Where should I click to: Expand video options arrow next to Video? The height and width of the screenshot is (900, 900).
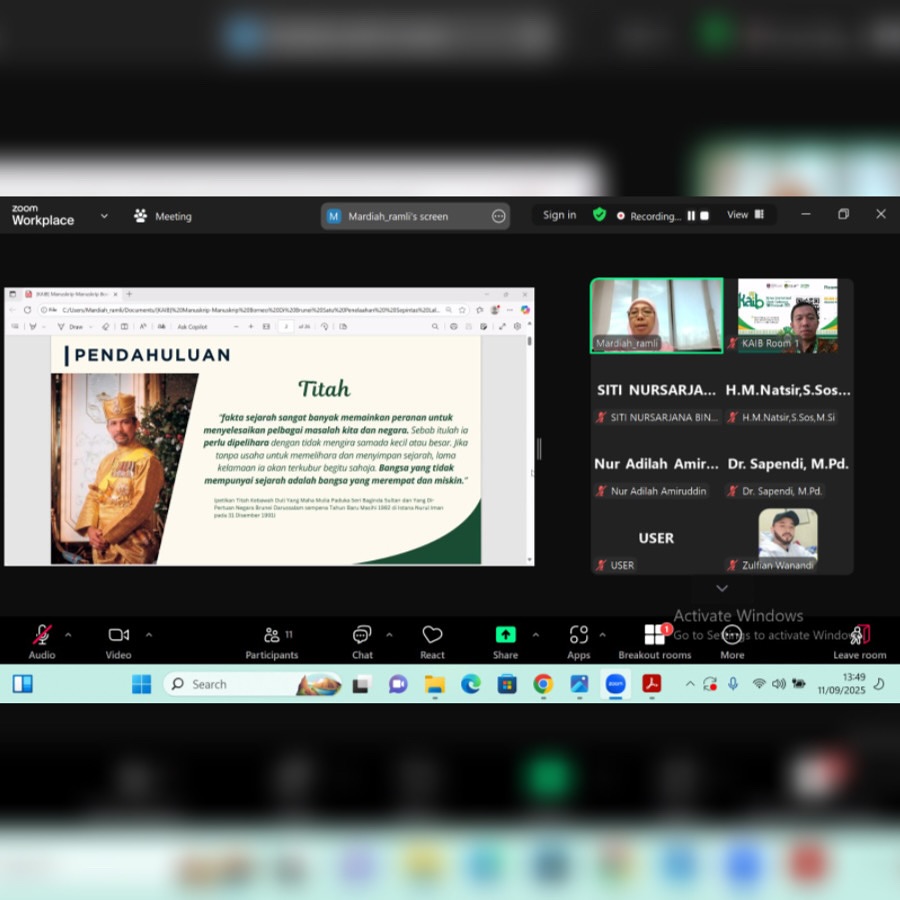point(149,635)
